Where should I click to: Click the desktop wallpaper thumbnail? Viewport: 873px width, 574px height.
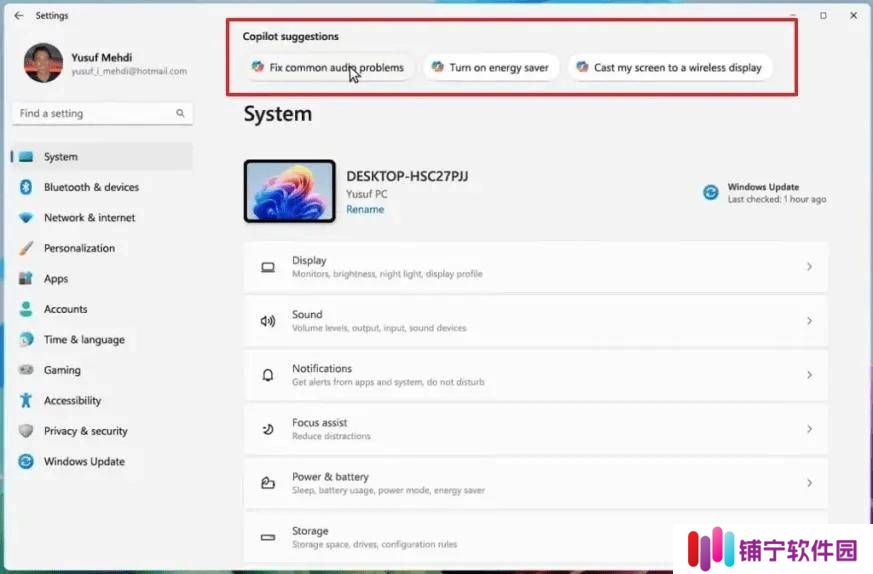(x=290, y=192)
